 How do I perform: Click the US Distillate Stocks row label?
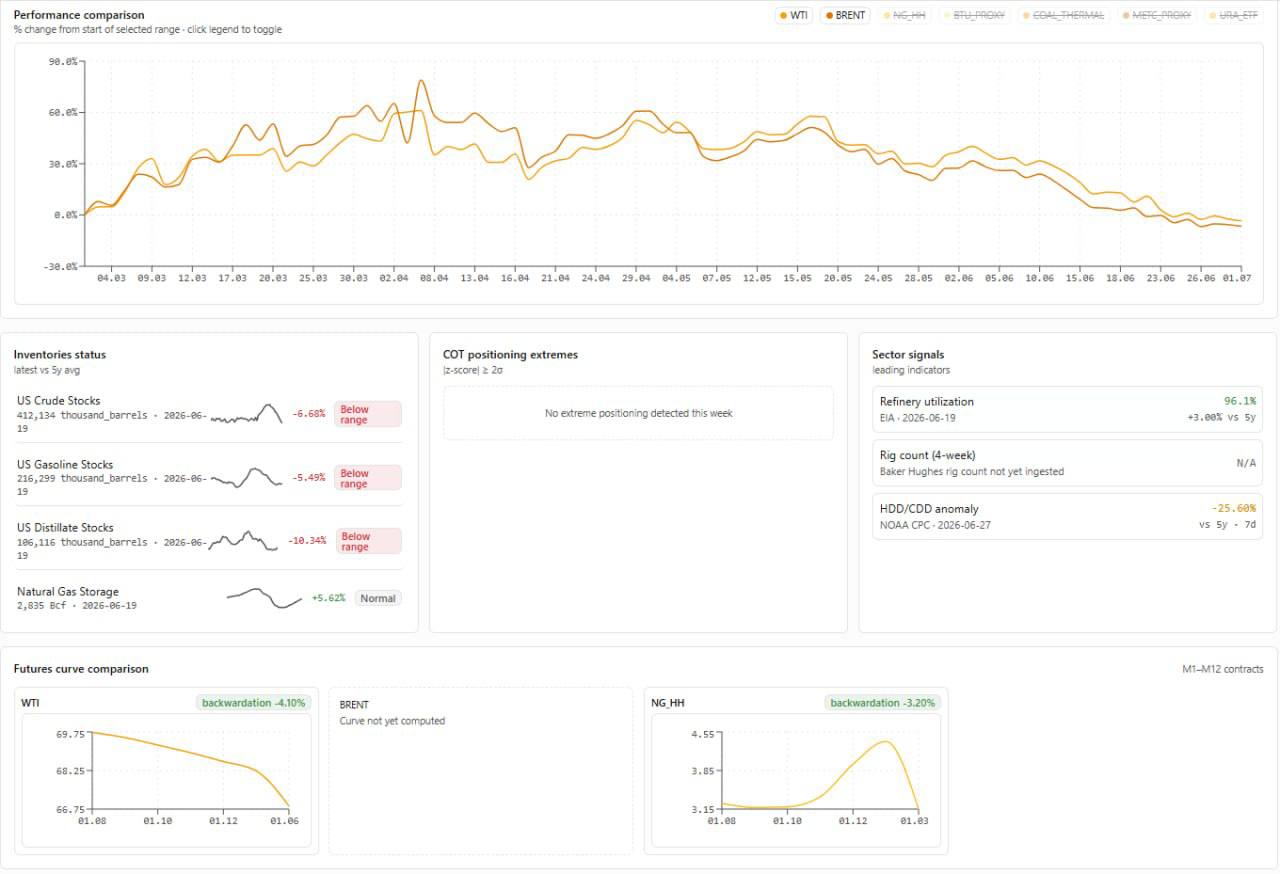[x=65, y=527]
